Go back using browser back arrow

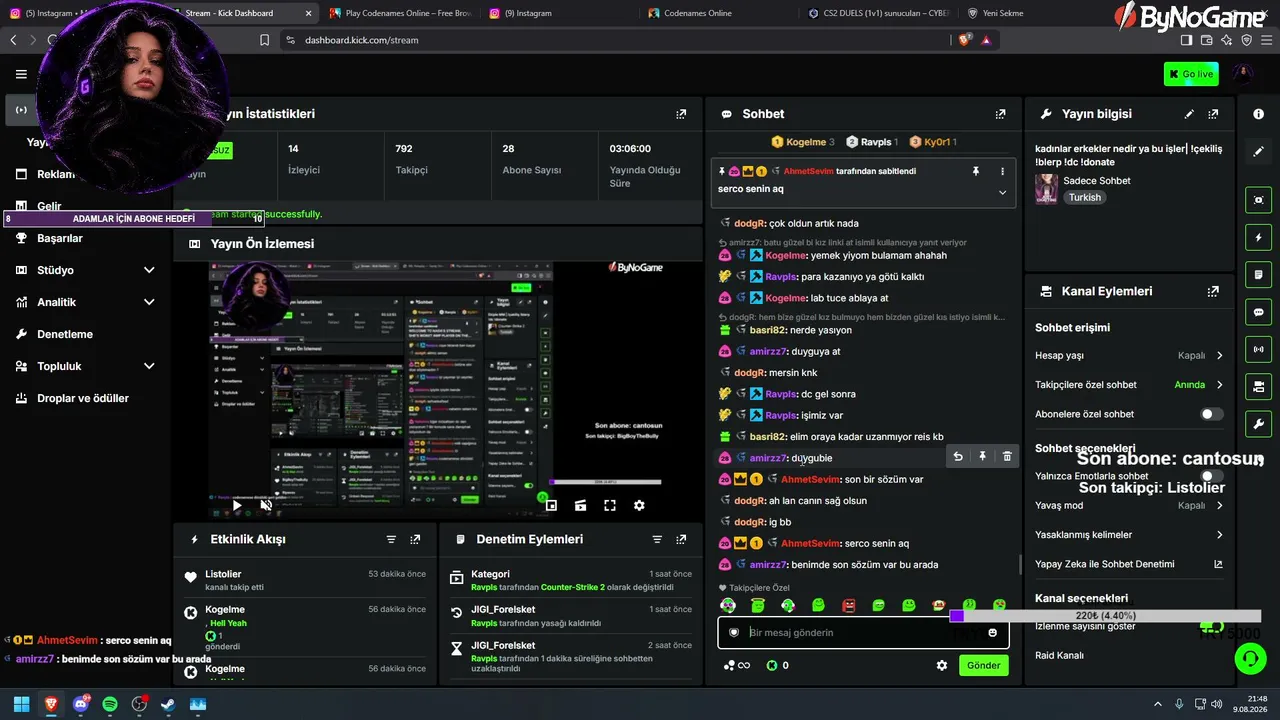[13, 40]
